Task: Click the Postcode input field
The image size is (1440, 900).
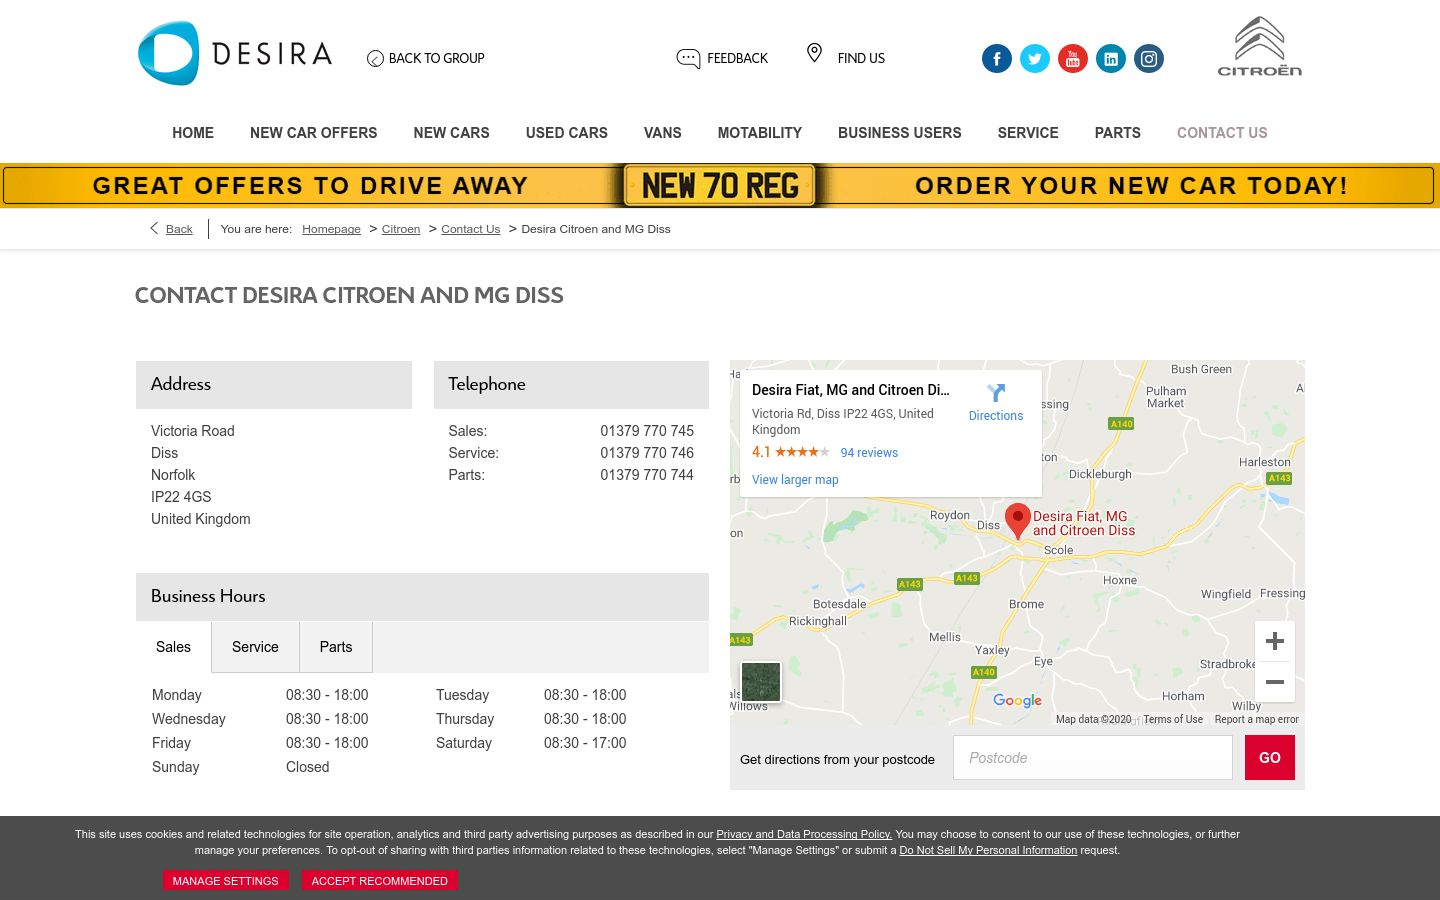Action: pos(1092,758)
